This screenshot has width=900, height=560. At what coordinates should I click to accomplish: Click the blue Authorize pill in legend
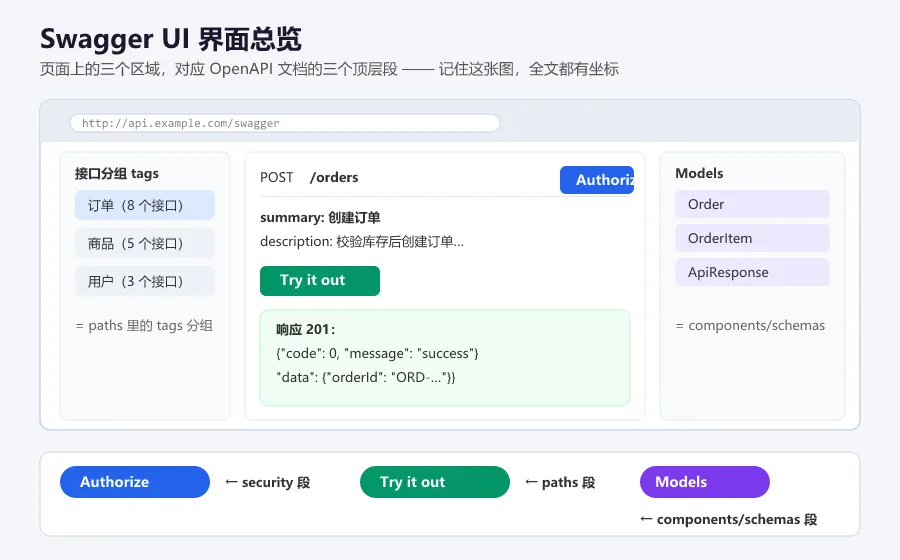(135, 482)
